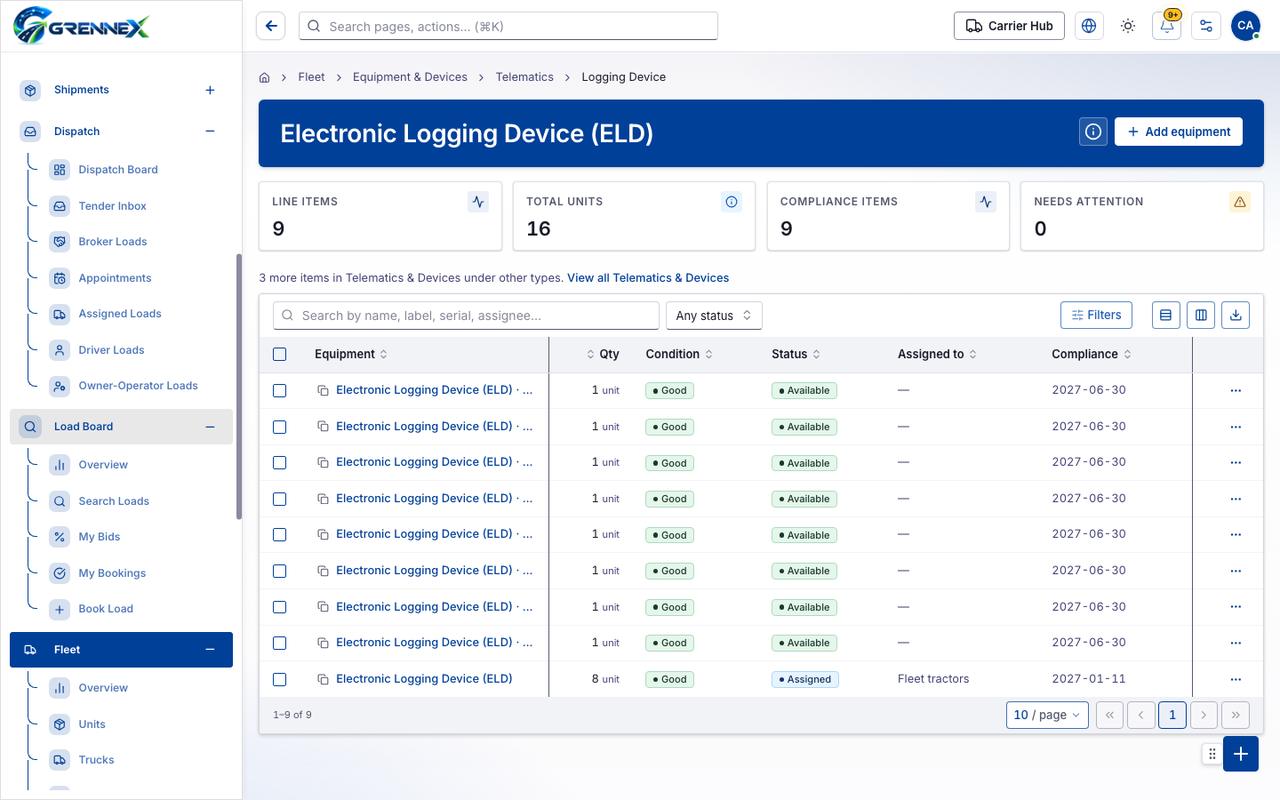Screen dimensions: 1280x800
Task: Collapse the Load Board section
Action: pos(210,427)
